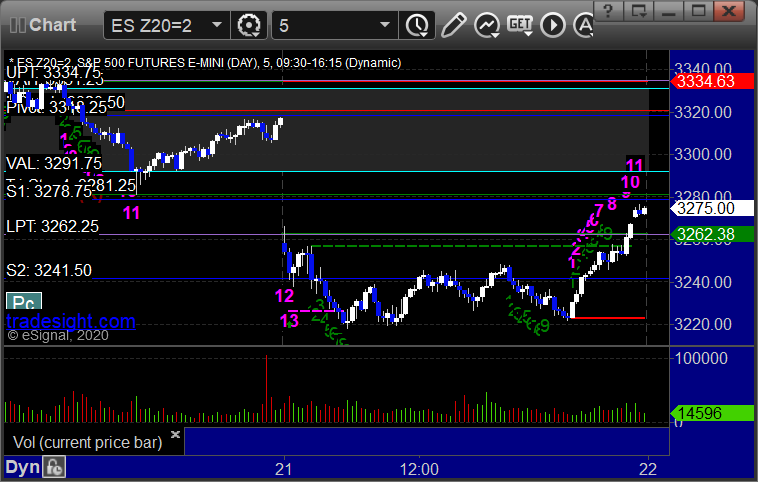Select the pencil drawing tool
The width and height of the screenshot is (758, 482).
coord(453,25)
